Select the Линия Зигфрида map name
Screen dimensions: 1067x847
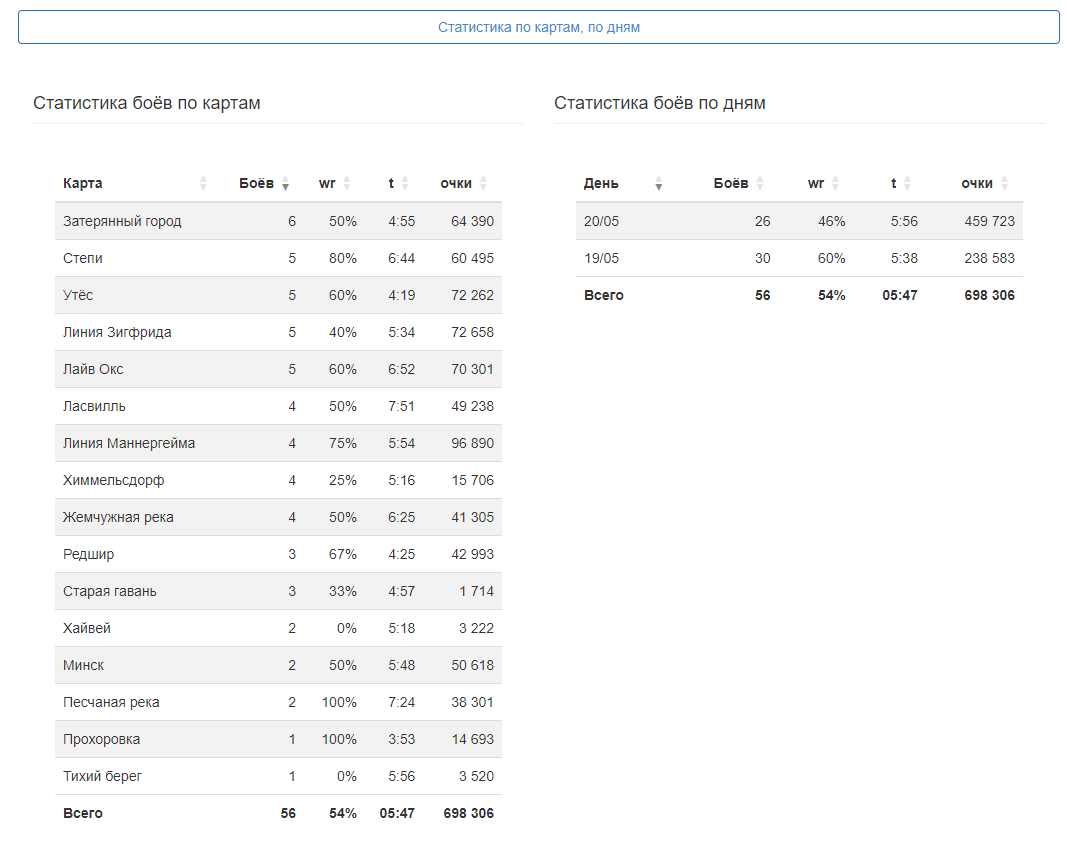[117, 332]
